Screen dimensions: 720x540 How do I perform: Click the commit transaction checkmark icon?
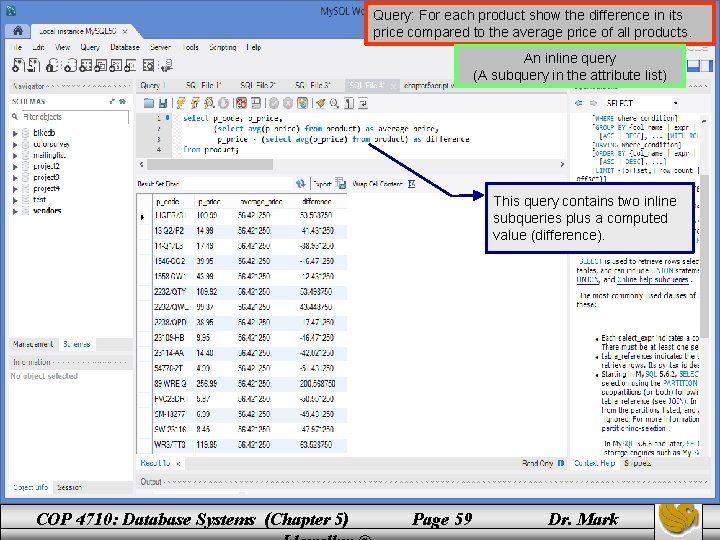[274, 103]
